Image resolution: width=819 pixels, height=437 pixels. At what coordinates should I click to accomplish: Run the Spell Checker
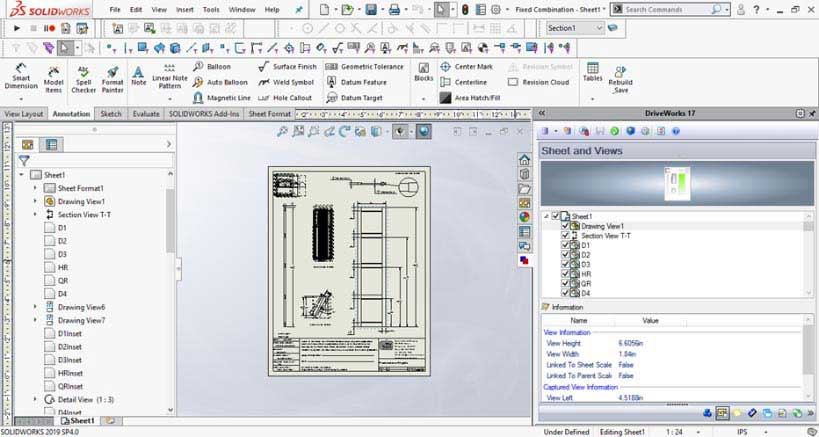[84, 78]
